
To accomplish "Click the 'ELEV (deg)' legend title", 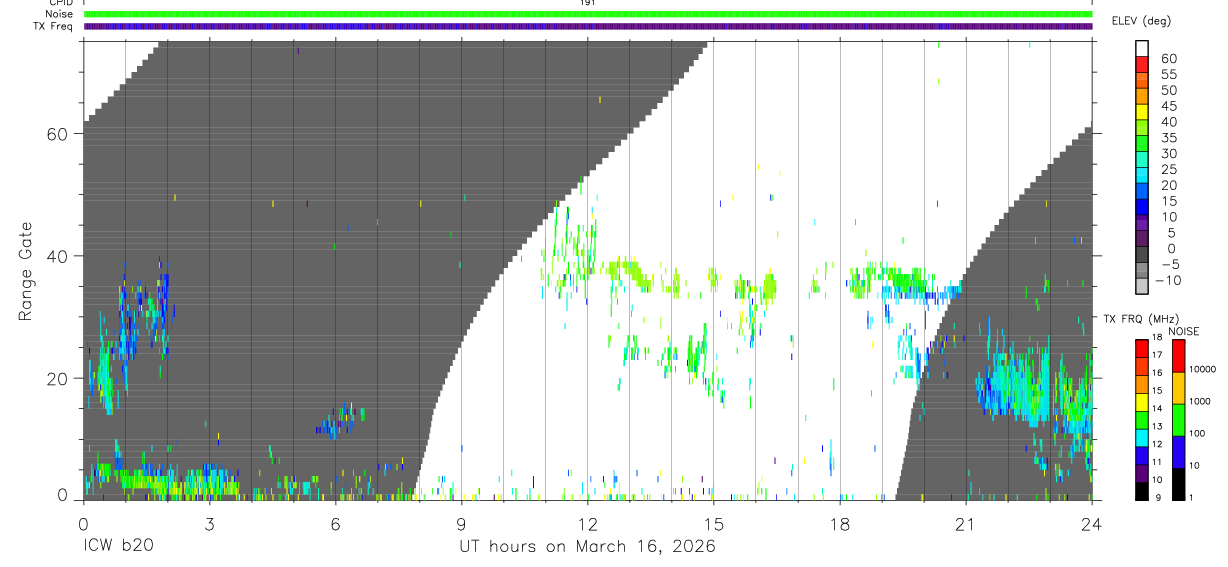I will point(1141,21).
